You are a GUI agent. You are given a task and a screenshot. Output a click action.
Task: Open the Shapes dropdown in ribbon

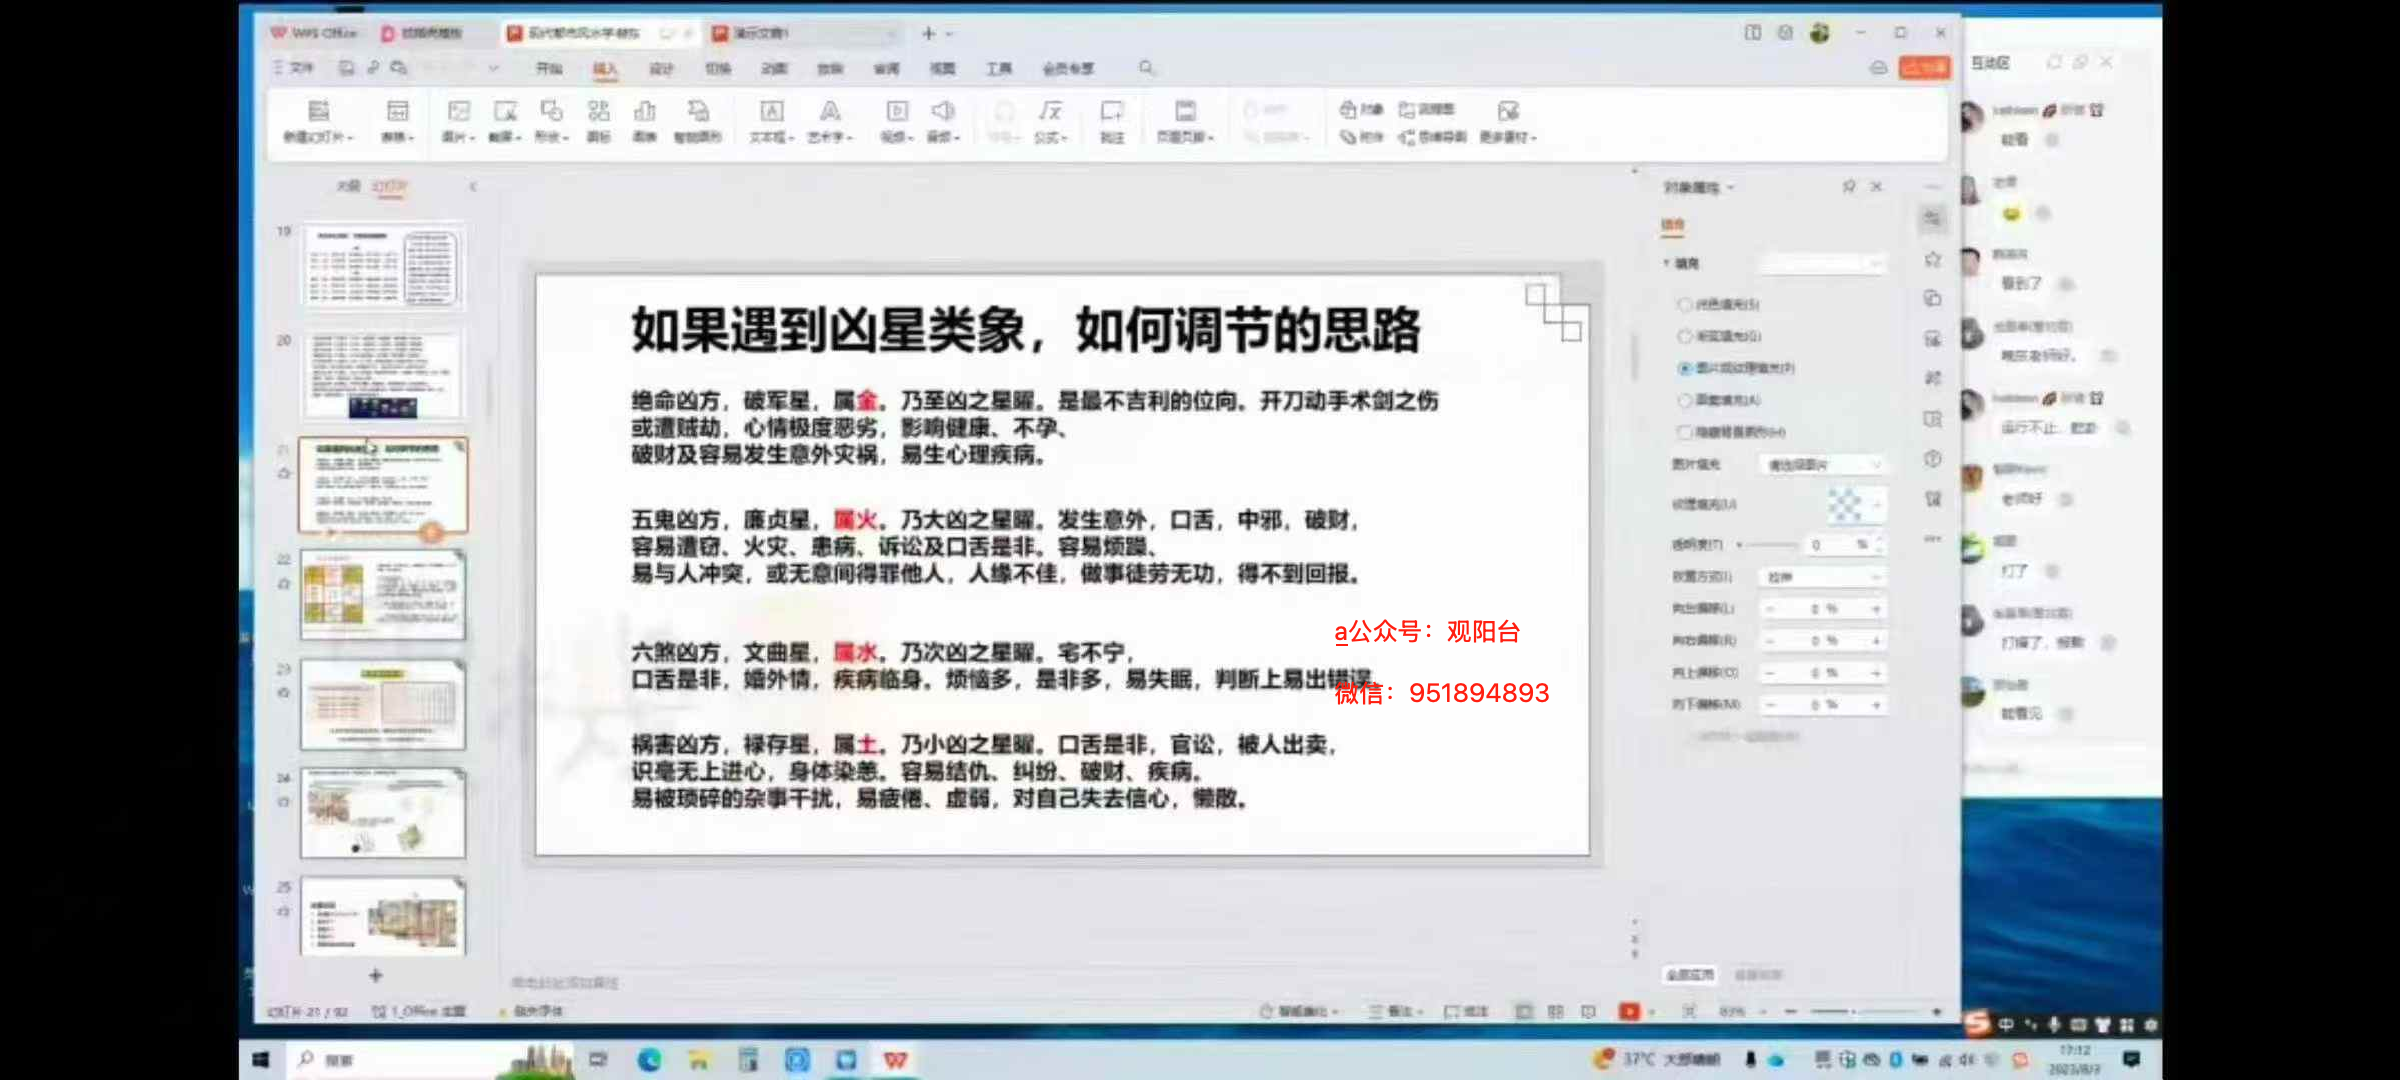click(x=551, y=137)
